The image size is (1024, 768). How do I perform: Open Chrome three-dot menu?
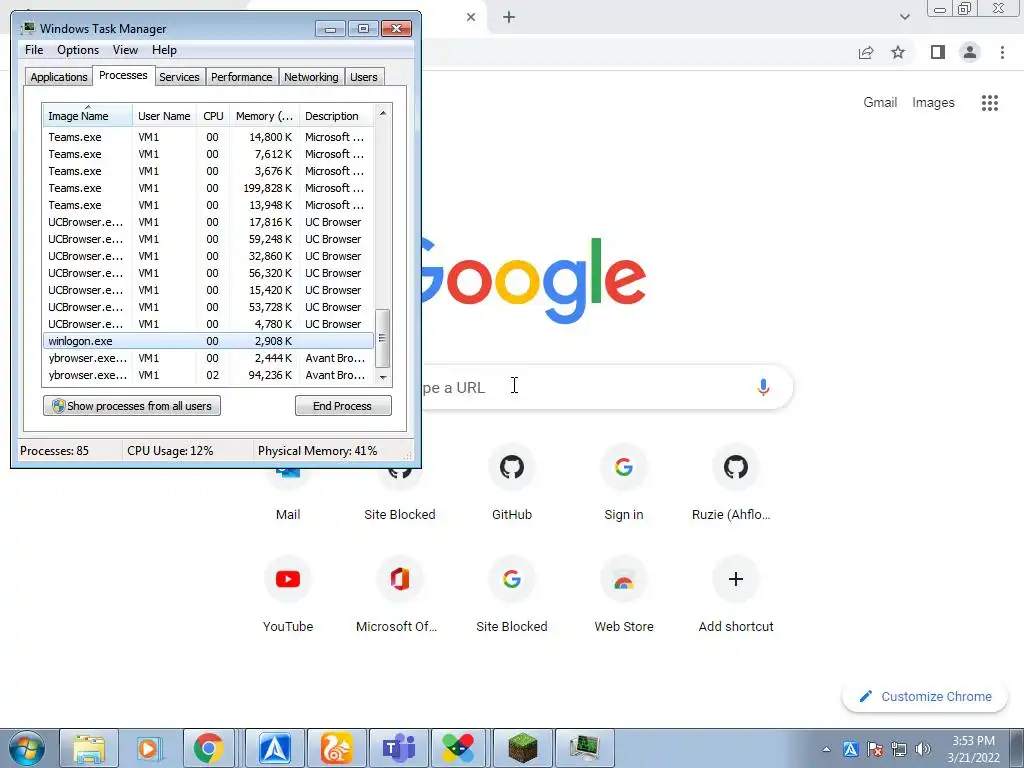click(1002, 52)
